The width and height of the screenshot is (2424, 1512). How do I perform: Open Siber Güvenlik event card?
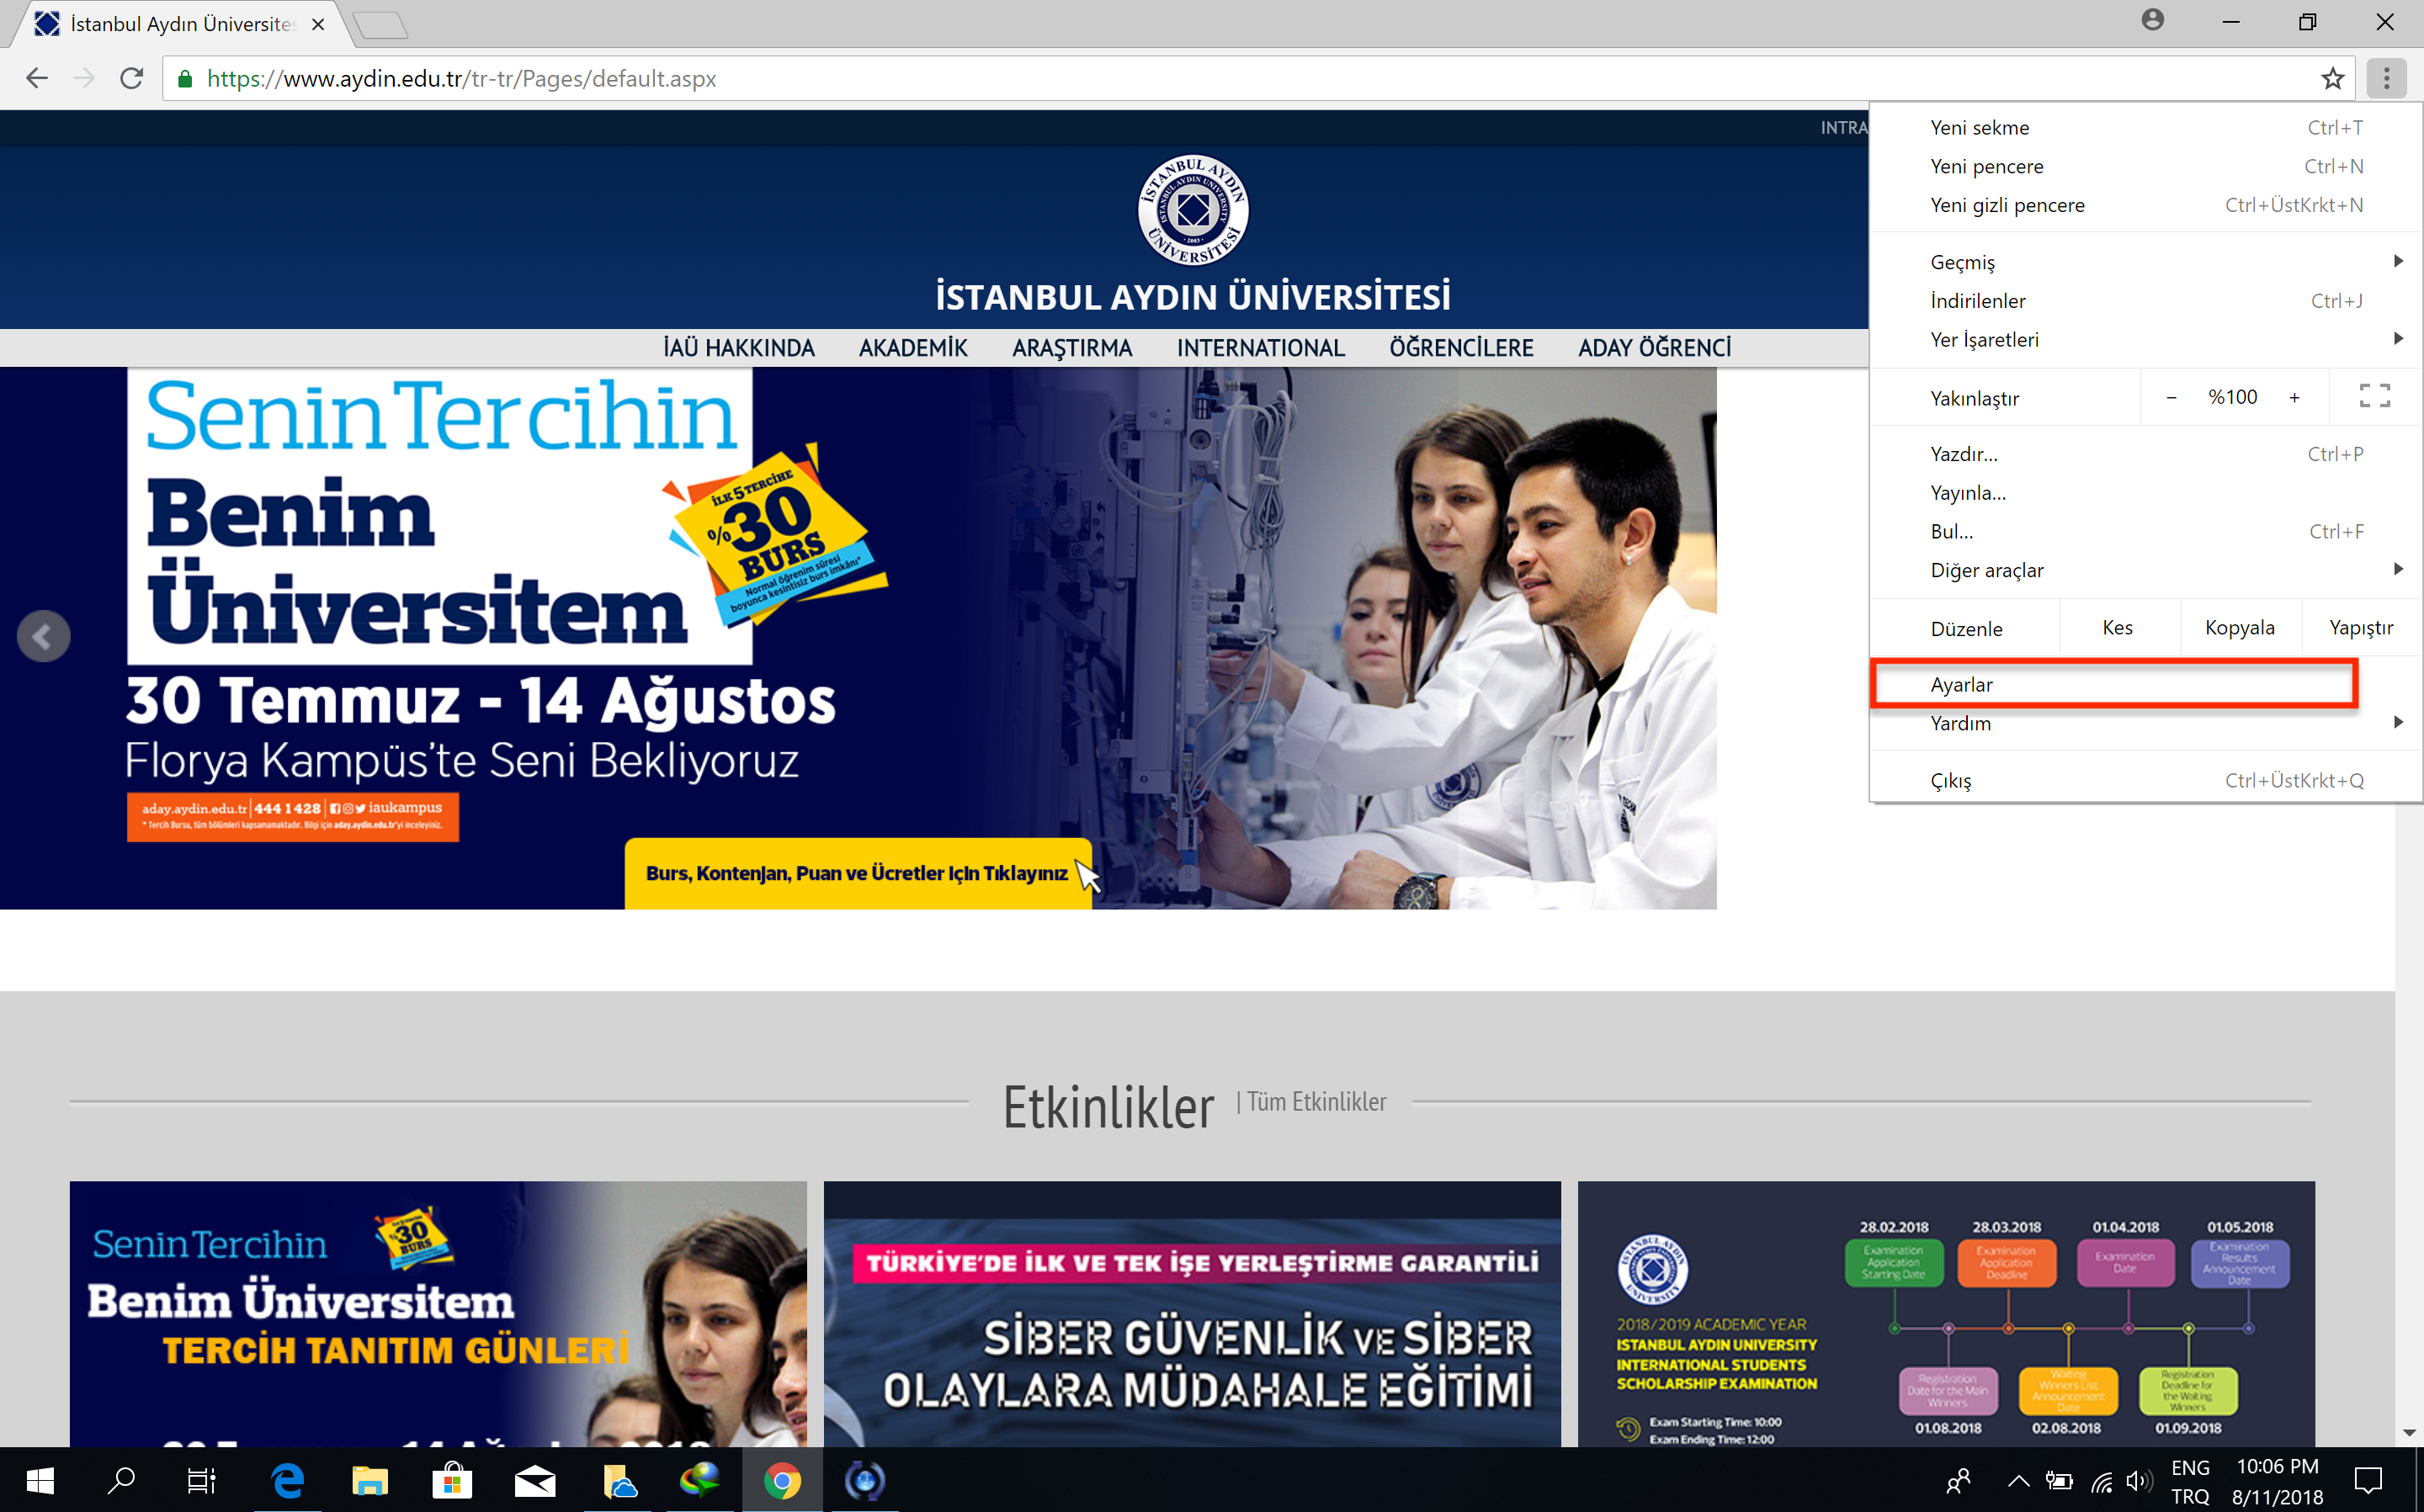click(1192, 1314)
